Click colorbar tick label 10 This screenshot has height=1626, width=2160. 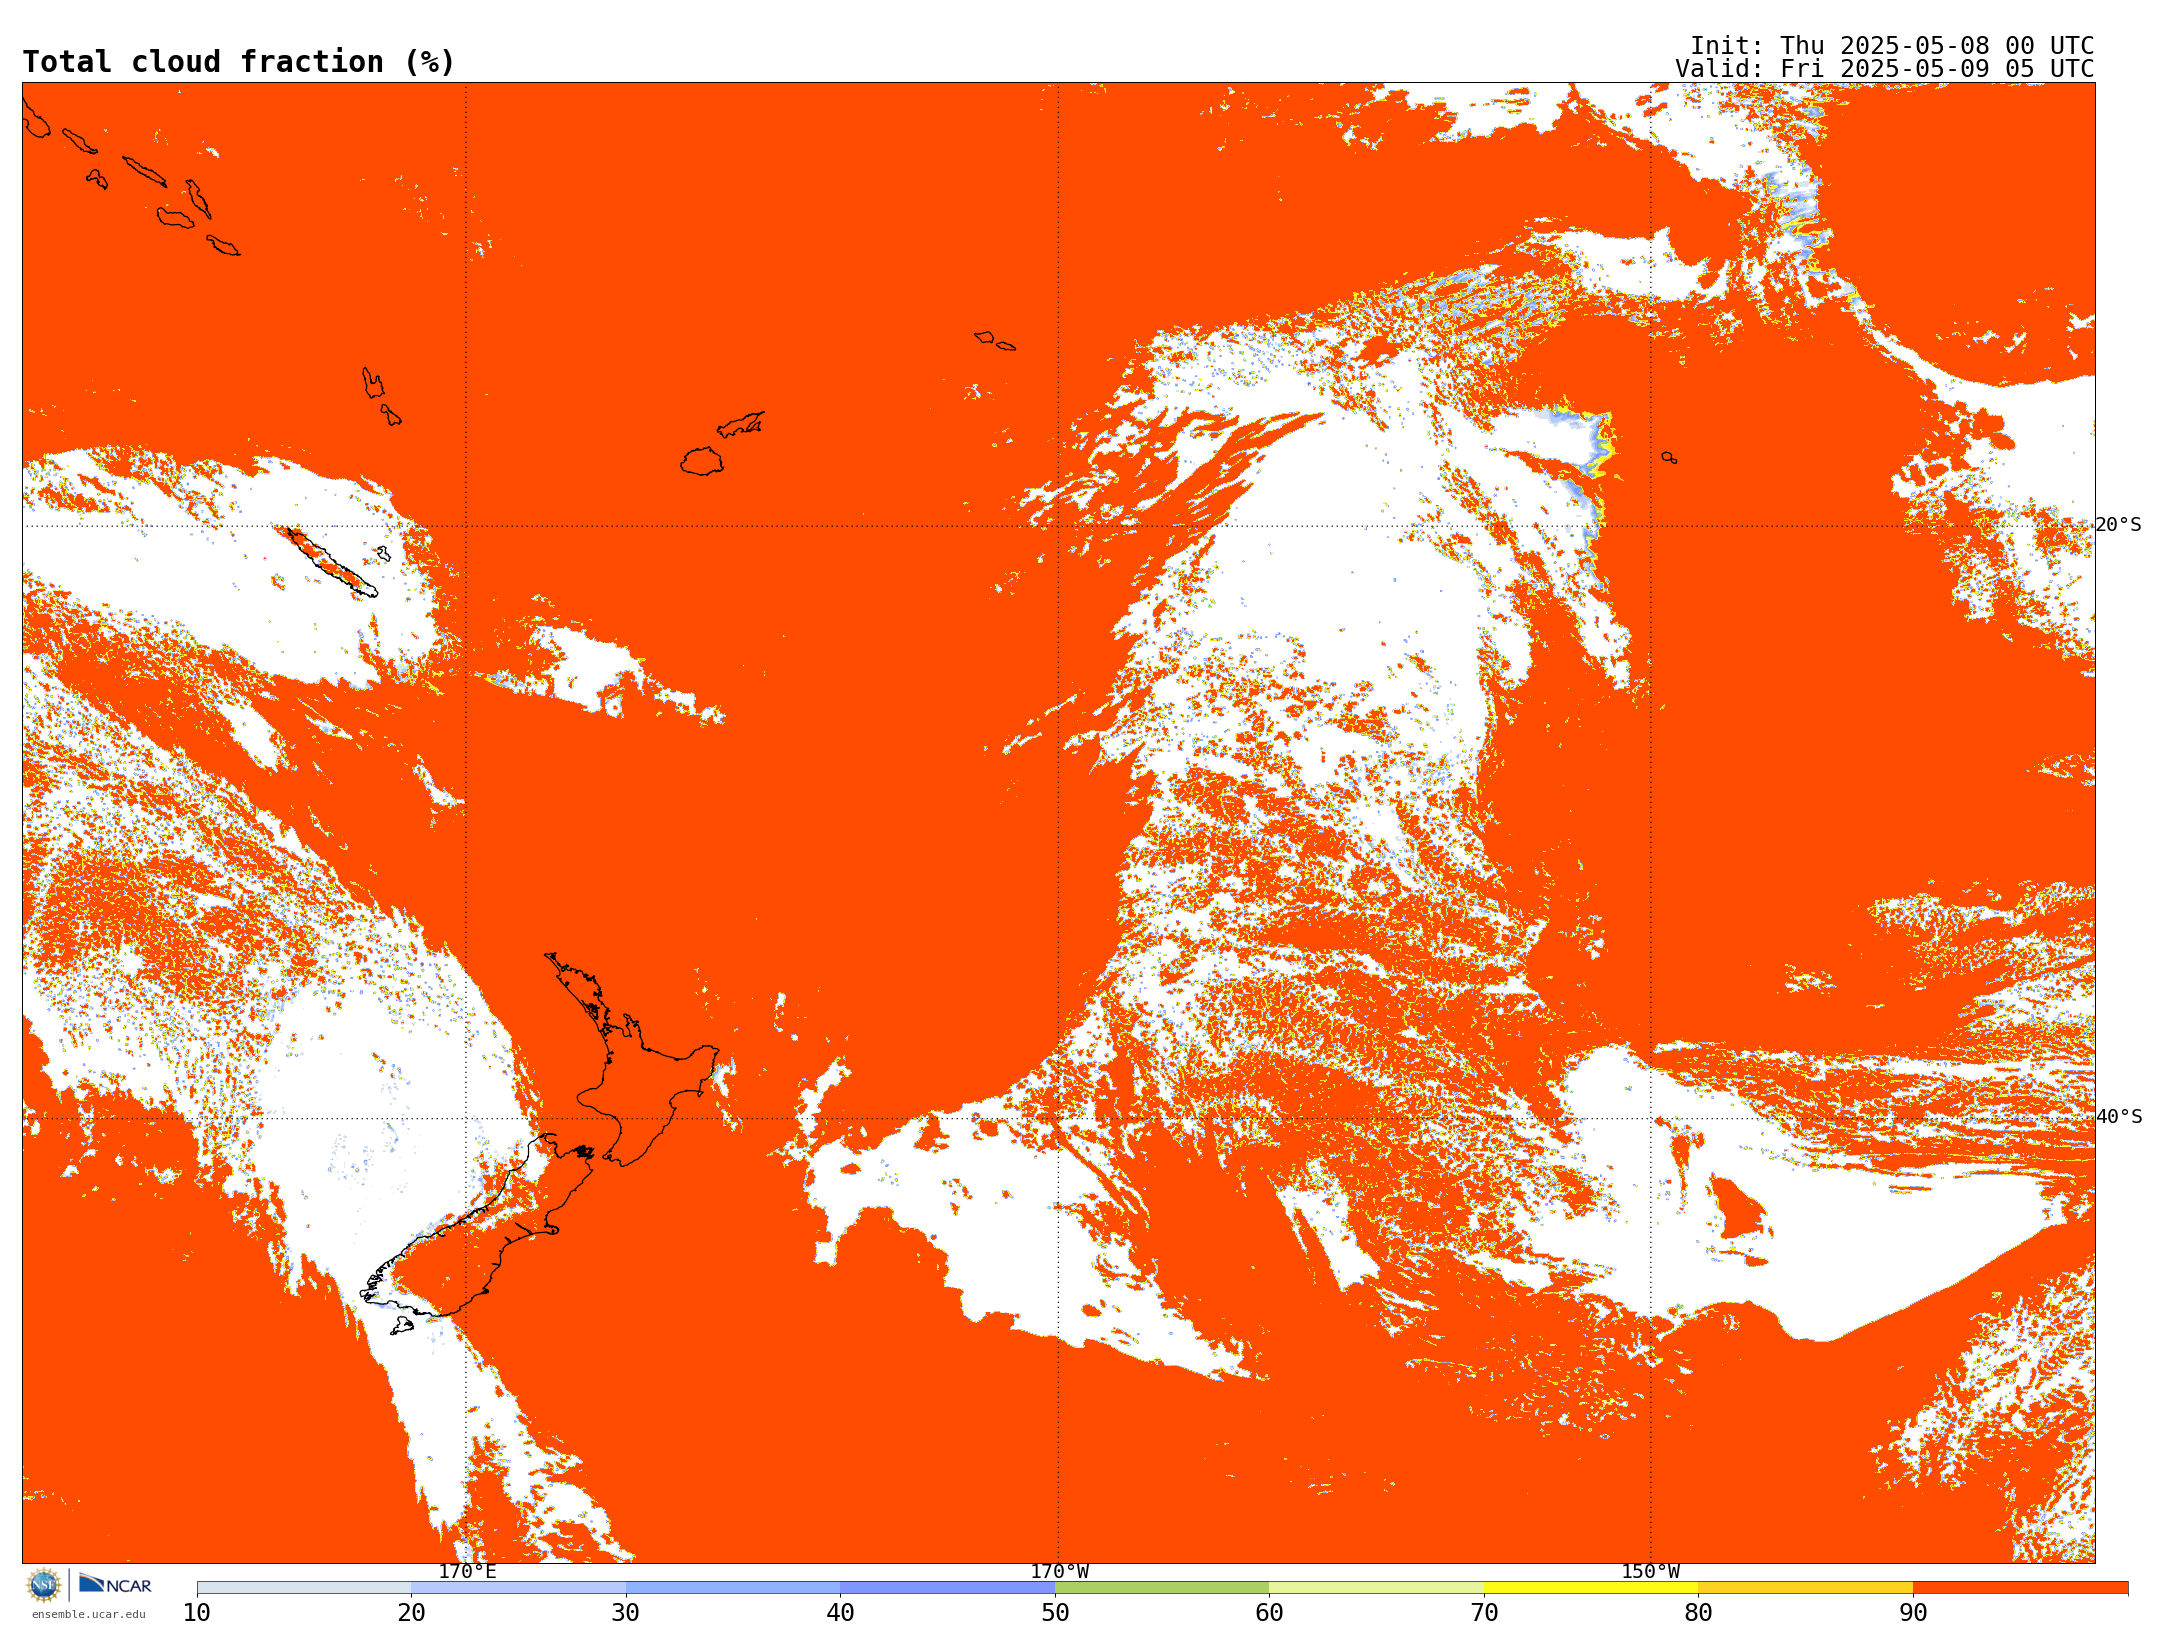click(x=197, y=1612)
